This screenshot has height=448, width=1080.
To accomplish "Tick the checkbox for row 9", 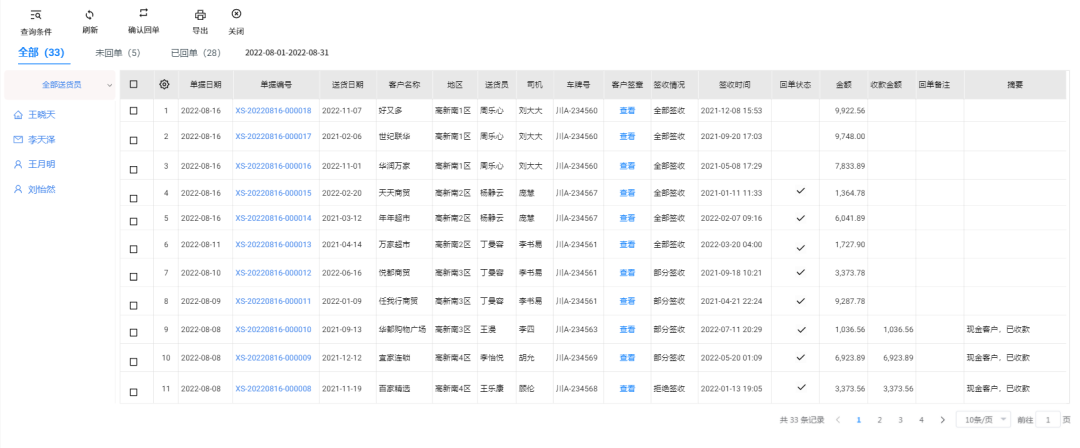I will point(134,329).
